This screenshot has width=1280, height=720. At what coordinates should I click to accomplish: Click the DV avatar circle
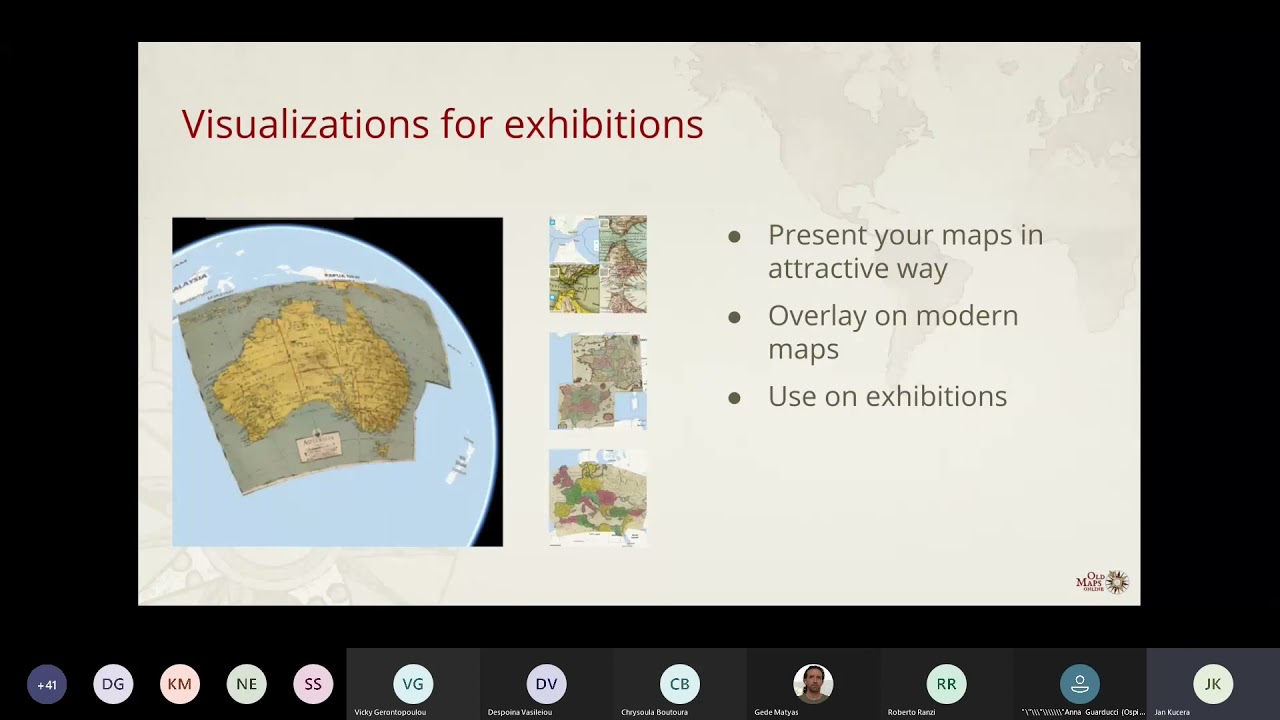pos(546,684)
